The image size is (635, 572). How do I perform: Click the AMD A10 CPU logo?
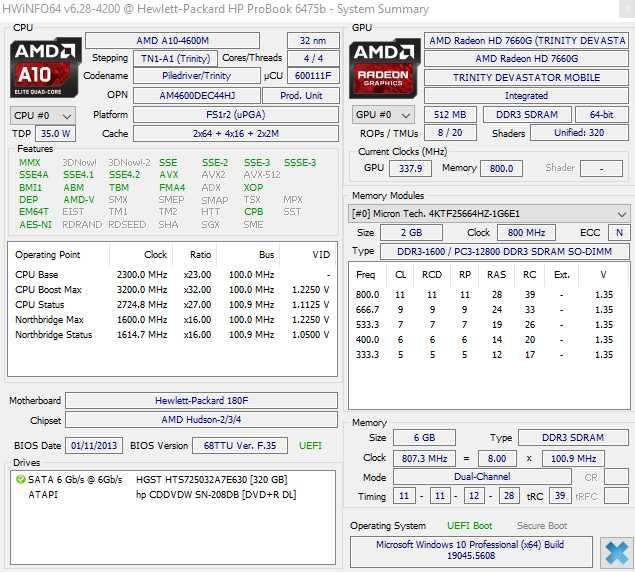coord(45,68)
